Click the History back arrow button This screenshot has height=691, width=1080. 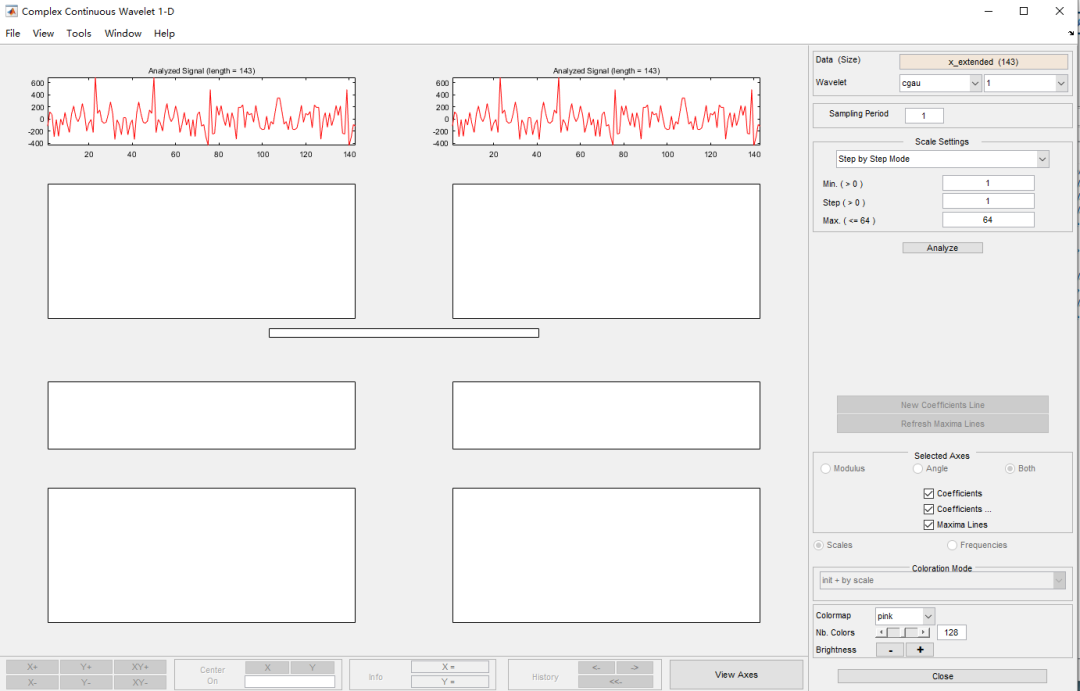(x=596, y=667)
